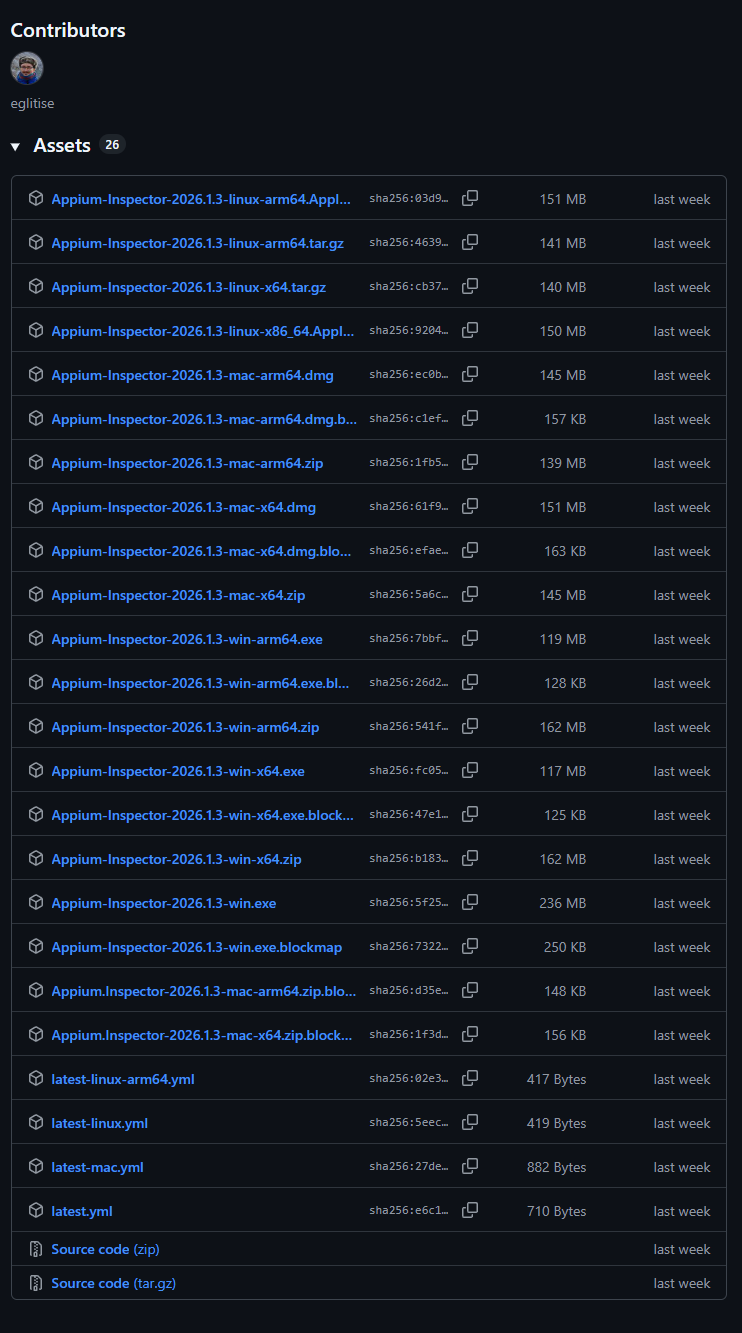The image size is (742, 1333).
Task: Download Appium-Inspector-2026.1.3-win-arm64.exe
Action: [187, 639]
